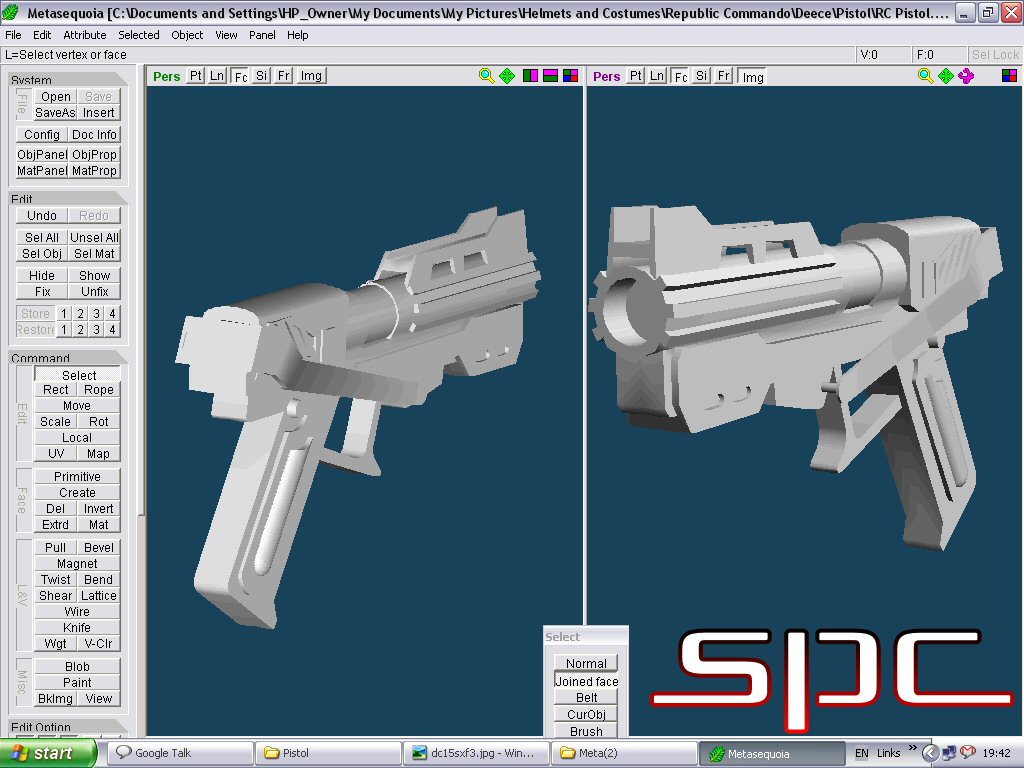Click the magenta rotate icon in right viewport
The height and width of the screenshot is (768, 1024).
(966, 76)
